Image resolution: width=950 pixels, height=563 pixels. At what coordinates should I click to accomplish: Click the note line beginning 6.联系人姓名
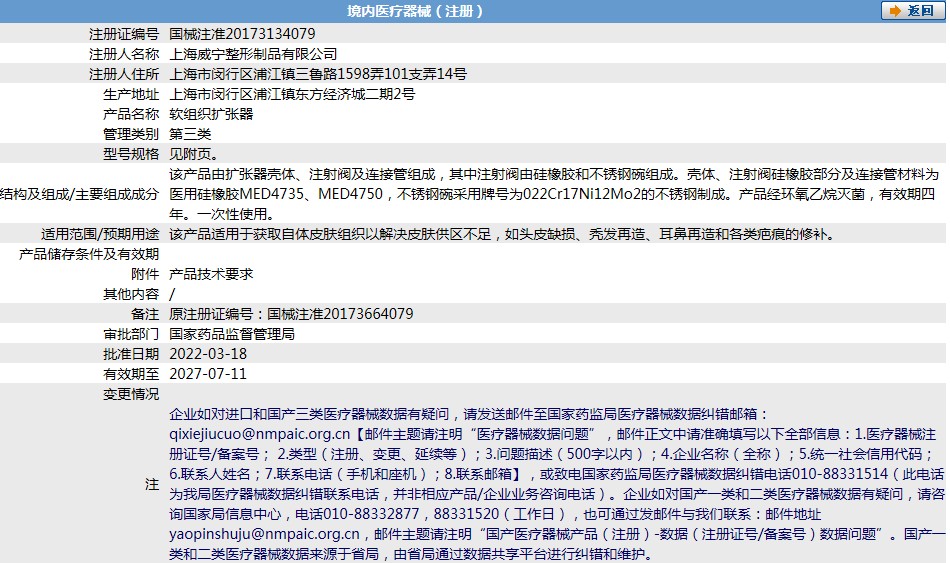tap(556, 474)
